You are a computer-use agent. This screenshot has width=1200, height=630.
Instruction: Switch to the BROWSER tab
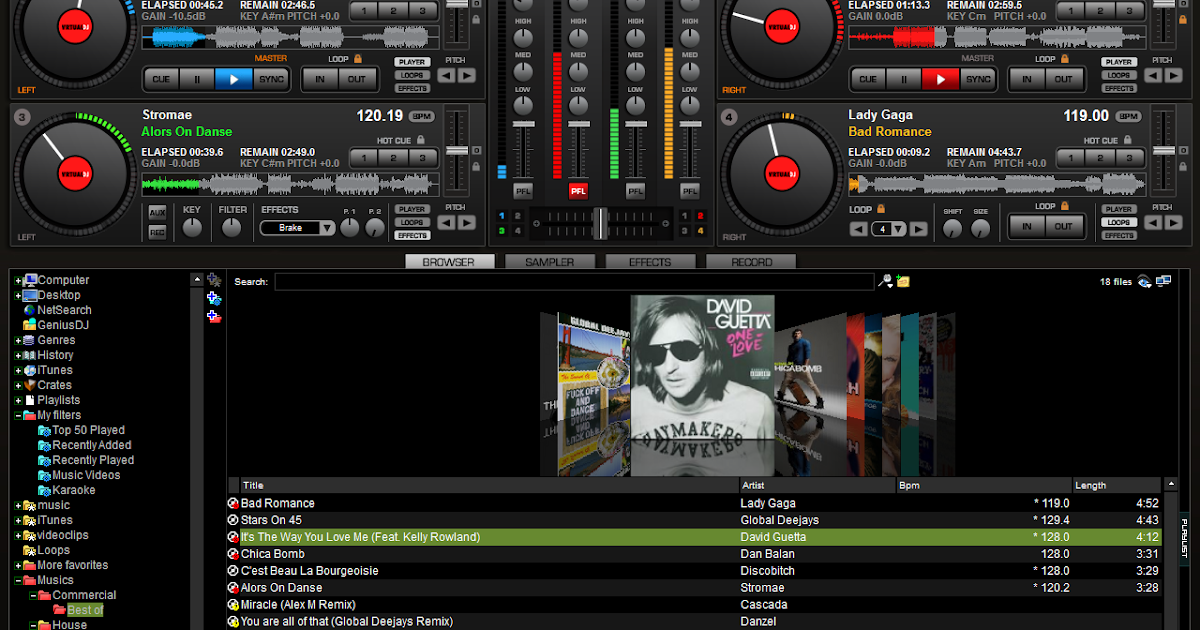pyautogui.click(x=449, y=262)
